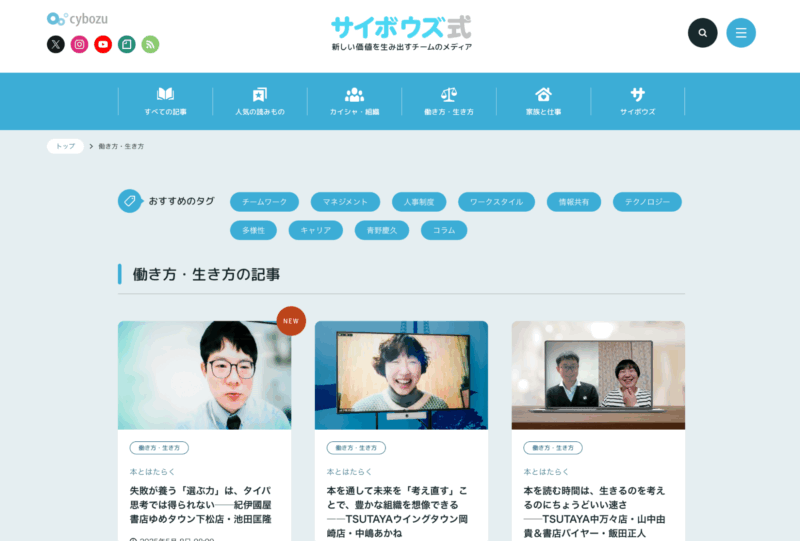Click 働き方・生き方 label on TSUTAYA中万々店 card

[553, 448]
